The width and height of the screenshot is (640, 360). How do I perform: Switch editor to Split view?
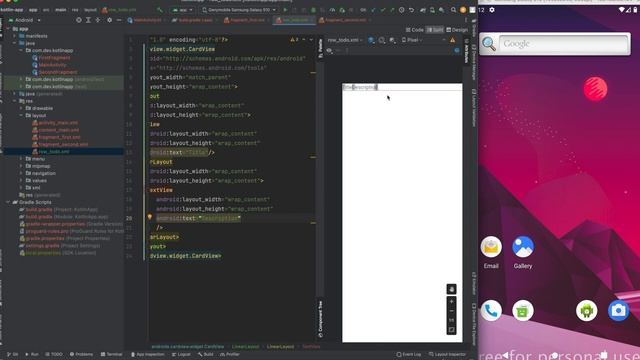pyautogui.click(x=435, y=30)
